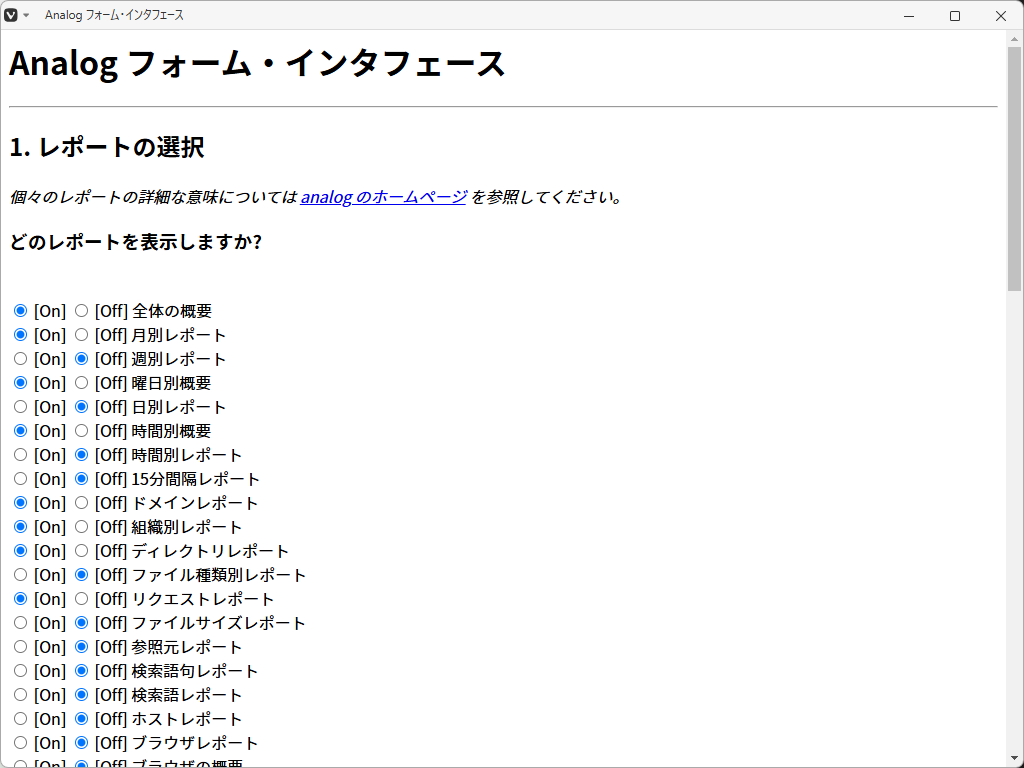Turn On 検索語レポート radio
The image size is (1024, 768).
click(x=20, y=695)
